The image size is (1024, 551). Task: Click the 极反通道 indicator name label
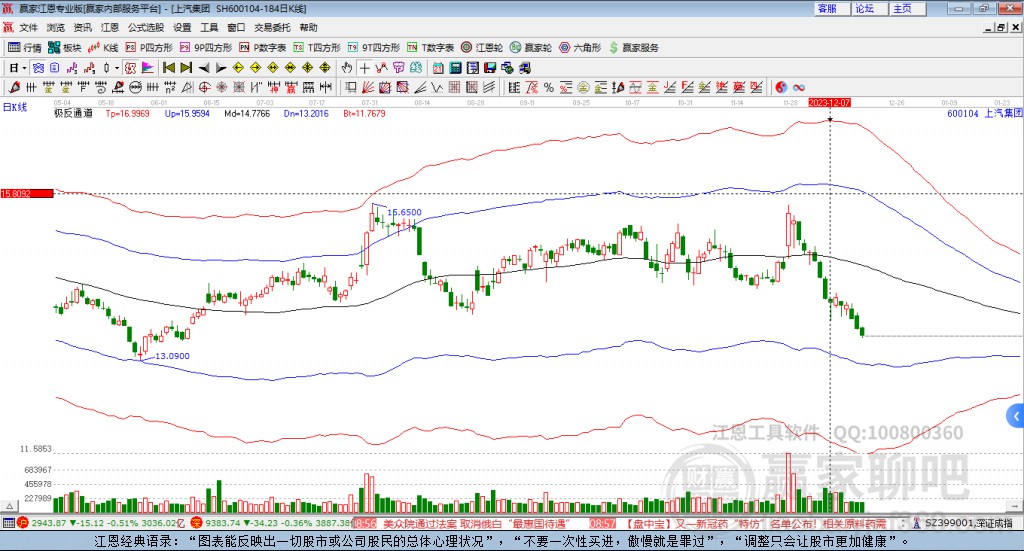pyautogui.click(x=73, y=114)
